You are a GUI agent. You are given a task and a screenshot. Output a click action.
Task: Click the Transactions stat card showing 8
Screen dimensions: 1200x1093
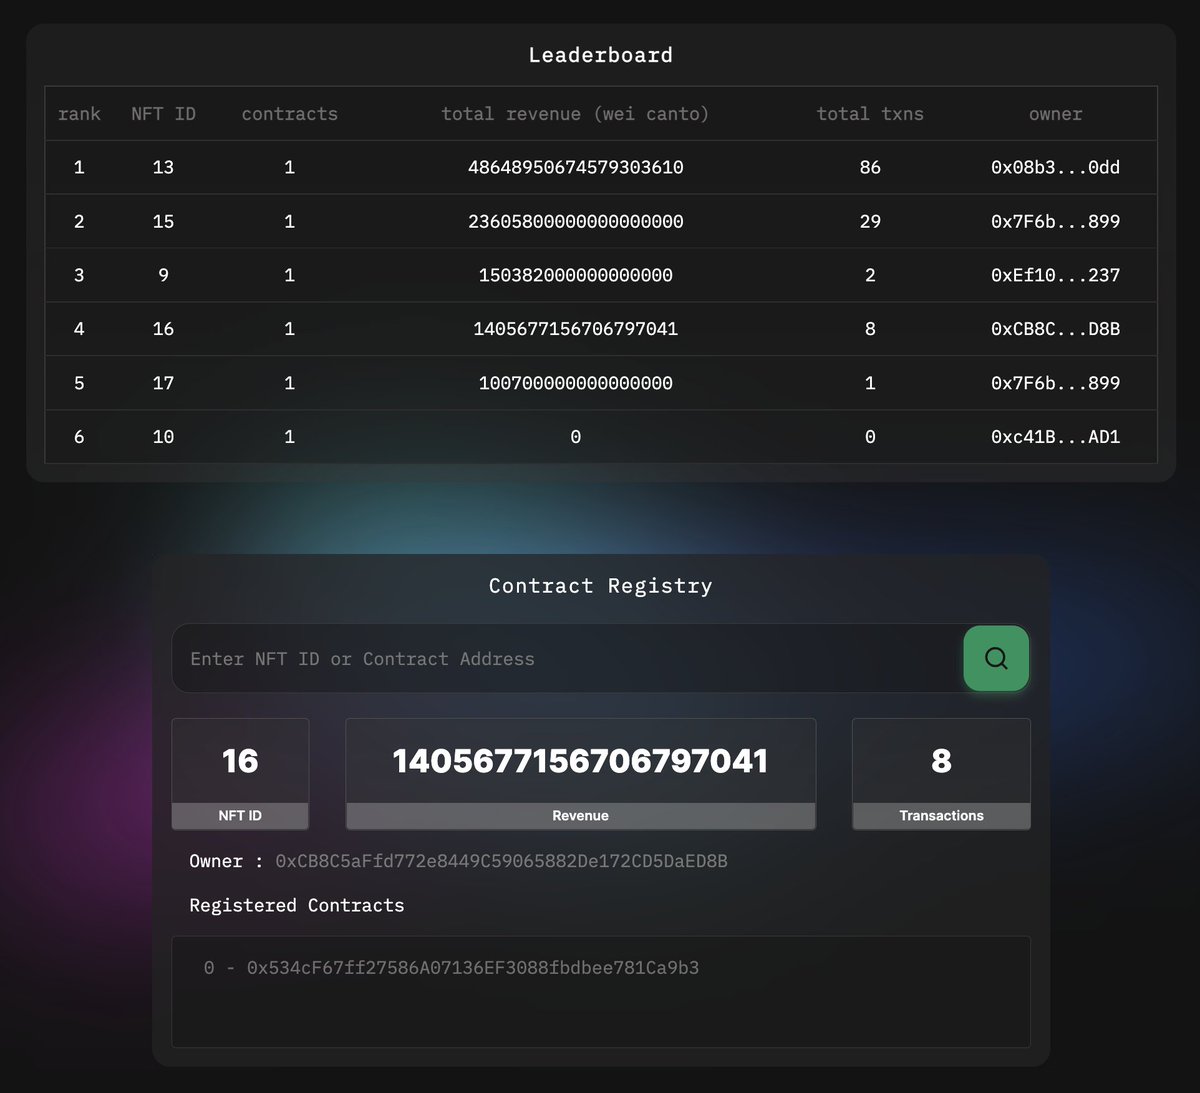tap(941, 774)
